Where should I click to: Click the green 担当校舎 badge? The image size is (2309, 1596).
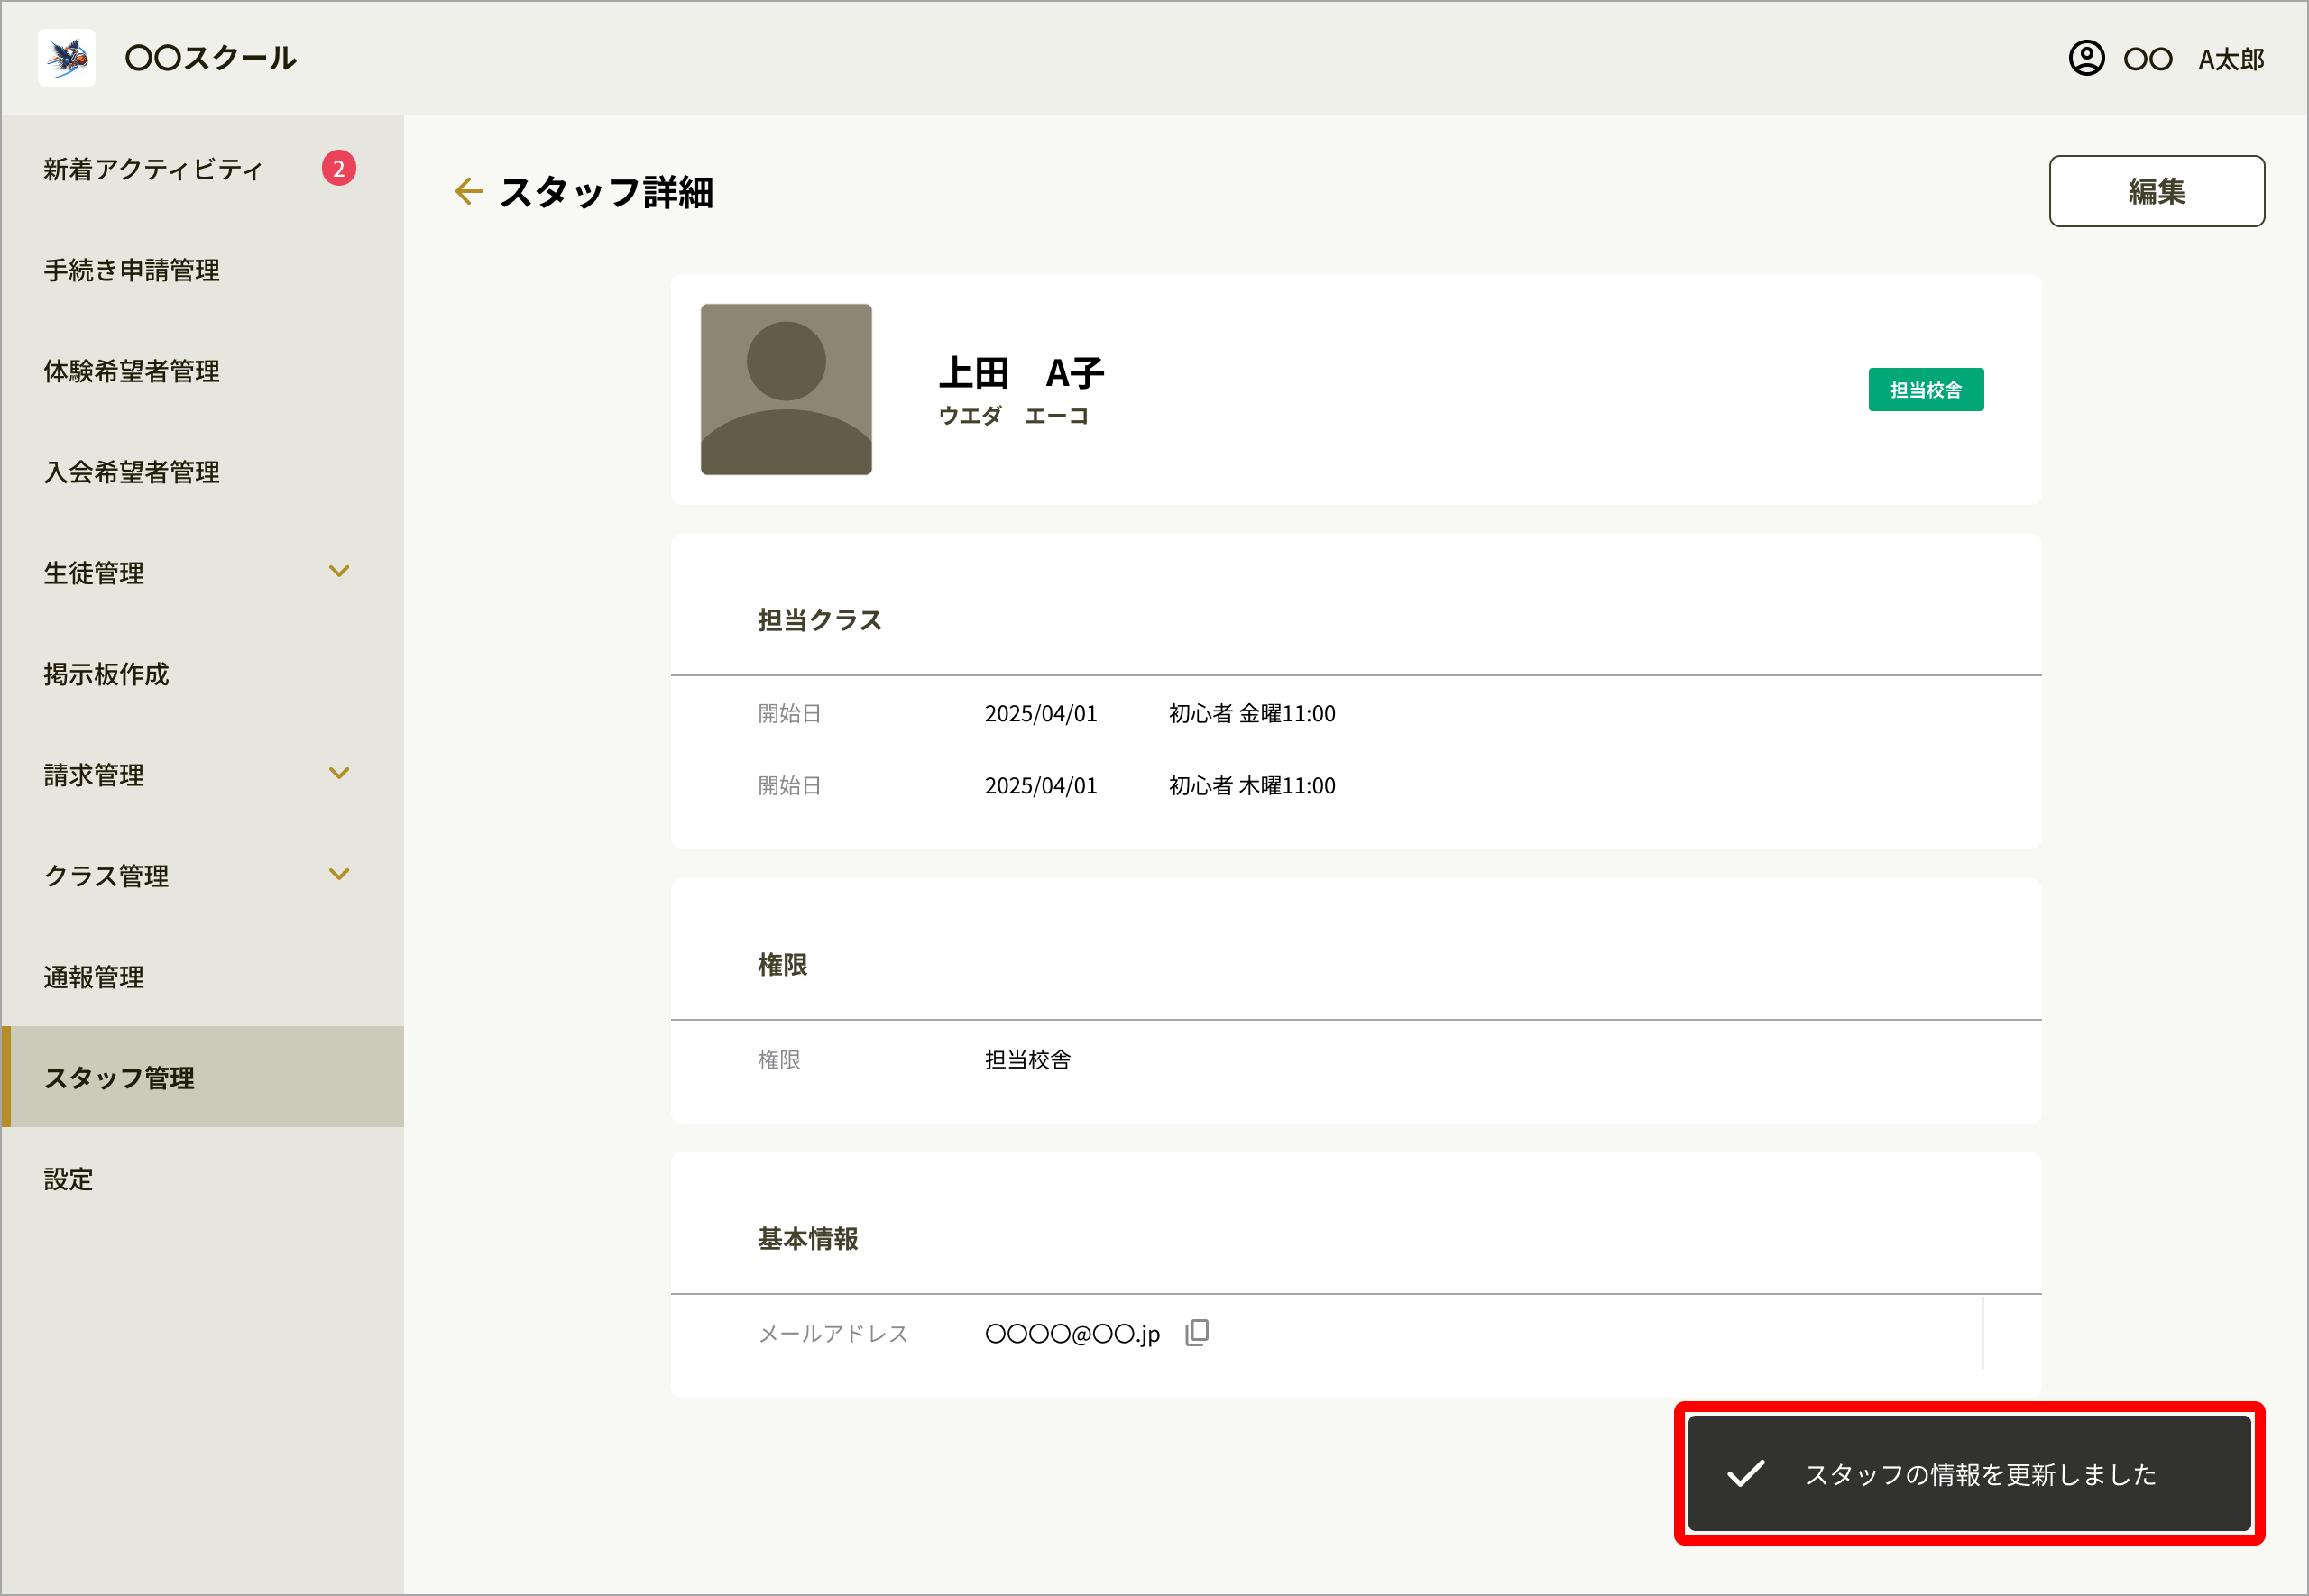tap(1926, 389)
